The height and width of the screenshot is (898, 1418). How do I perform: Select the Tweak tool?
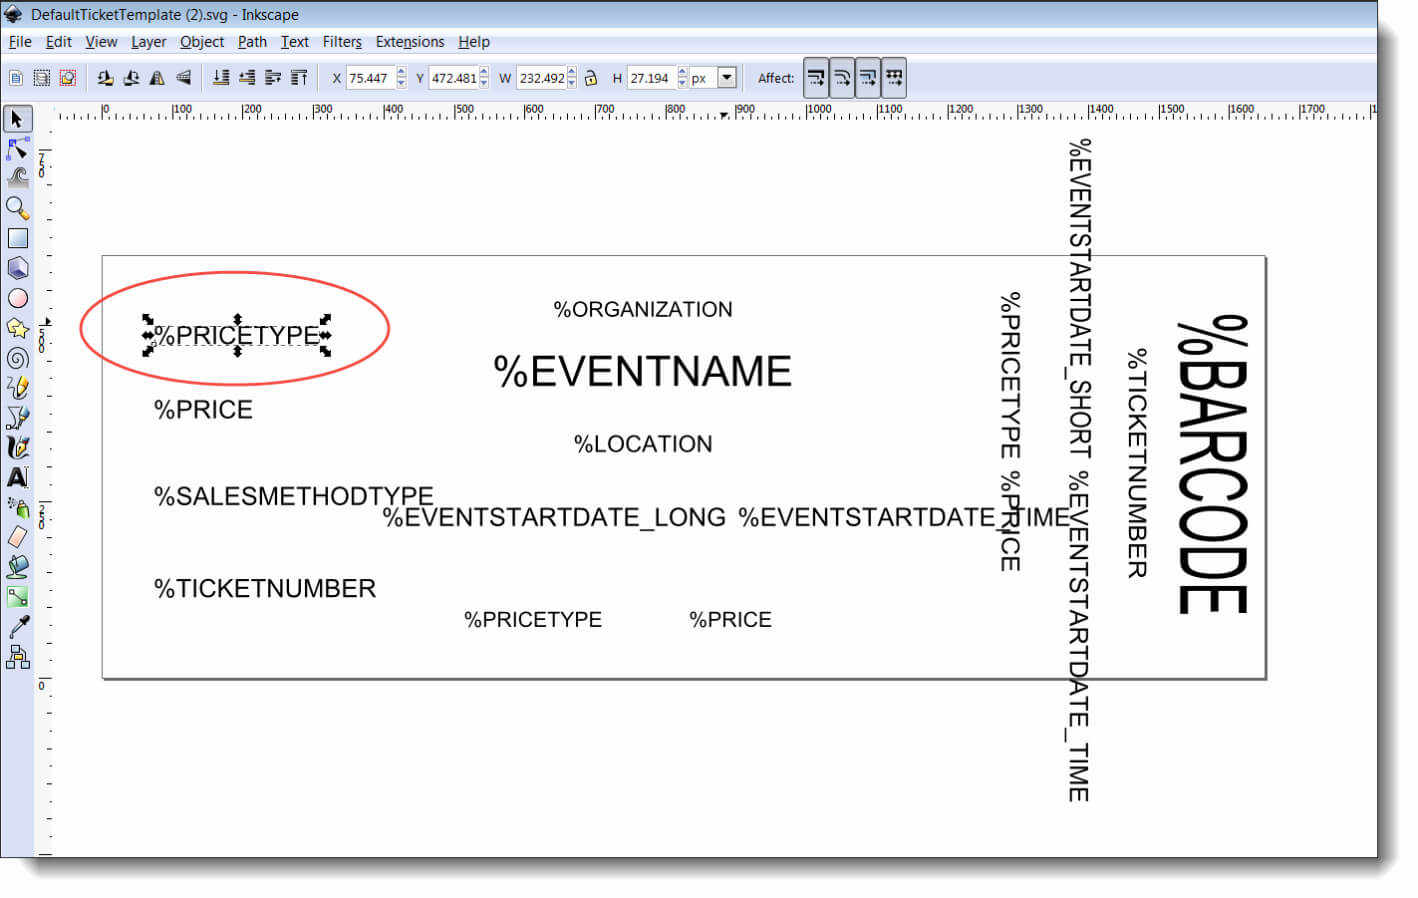pyautogui.click(x=17, y=179)
